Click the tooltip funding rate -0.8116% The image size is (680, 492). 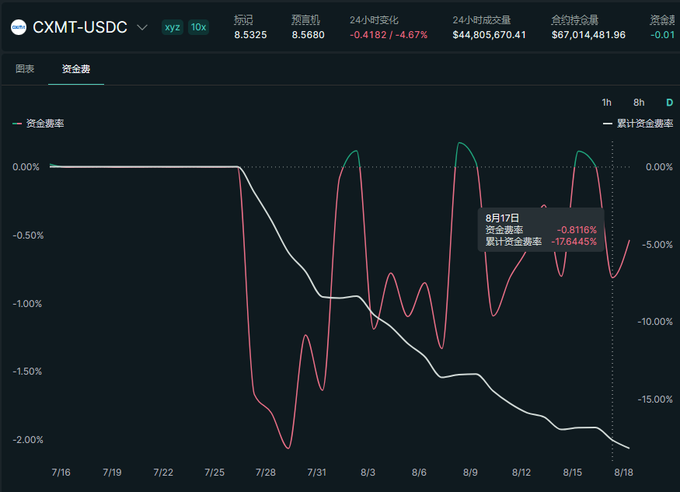pos(577,230)
